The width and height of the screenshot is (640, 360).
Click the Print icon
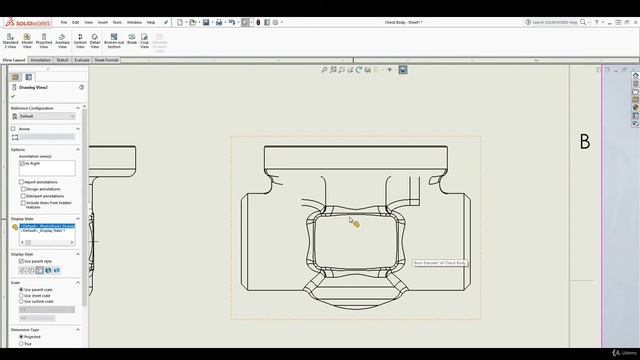pyautogui.click(x=219, y=22)
